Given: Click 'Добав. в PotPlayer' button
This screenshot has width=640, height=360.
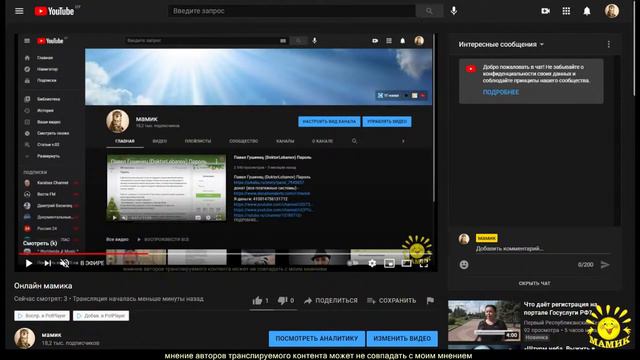Looking at the screenshot, I should click(x=101, y=316).
